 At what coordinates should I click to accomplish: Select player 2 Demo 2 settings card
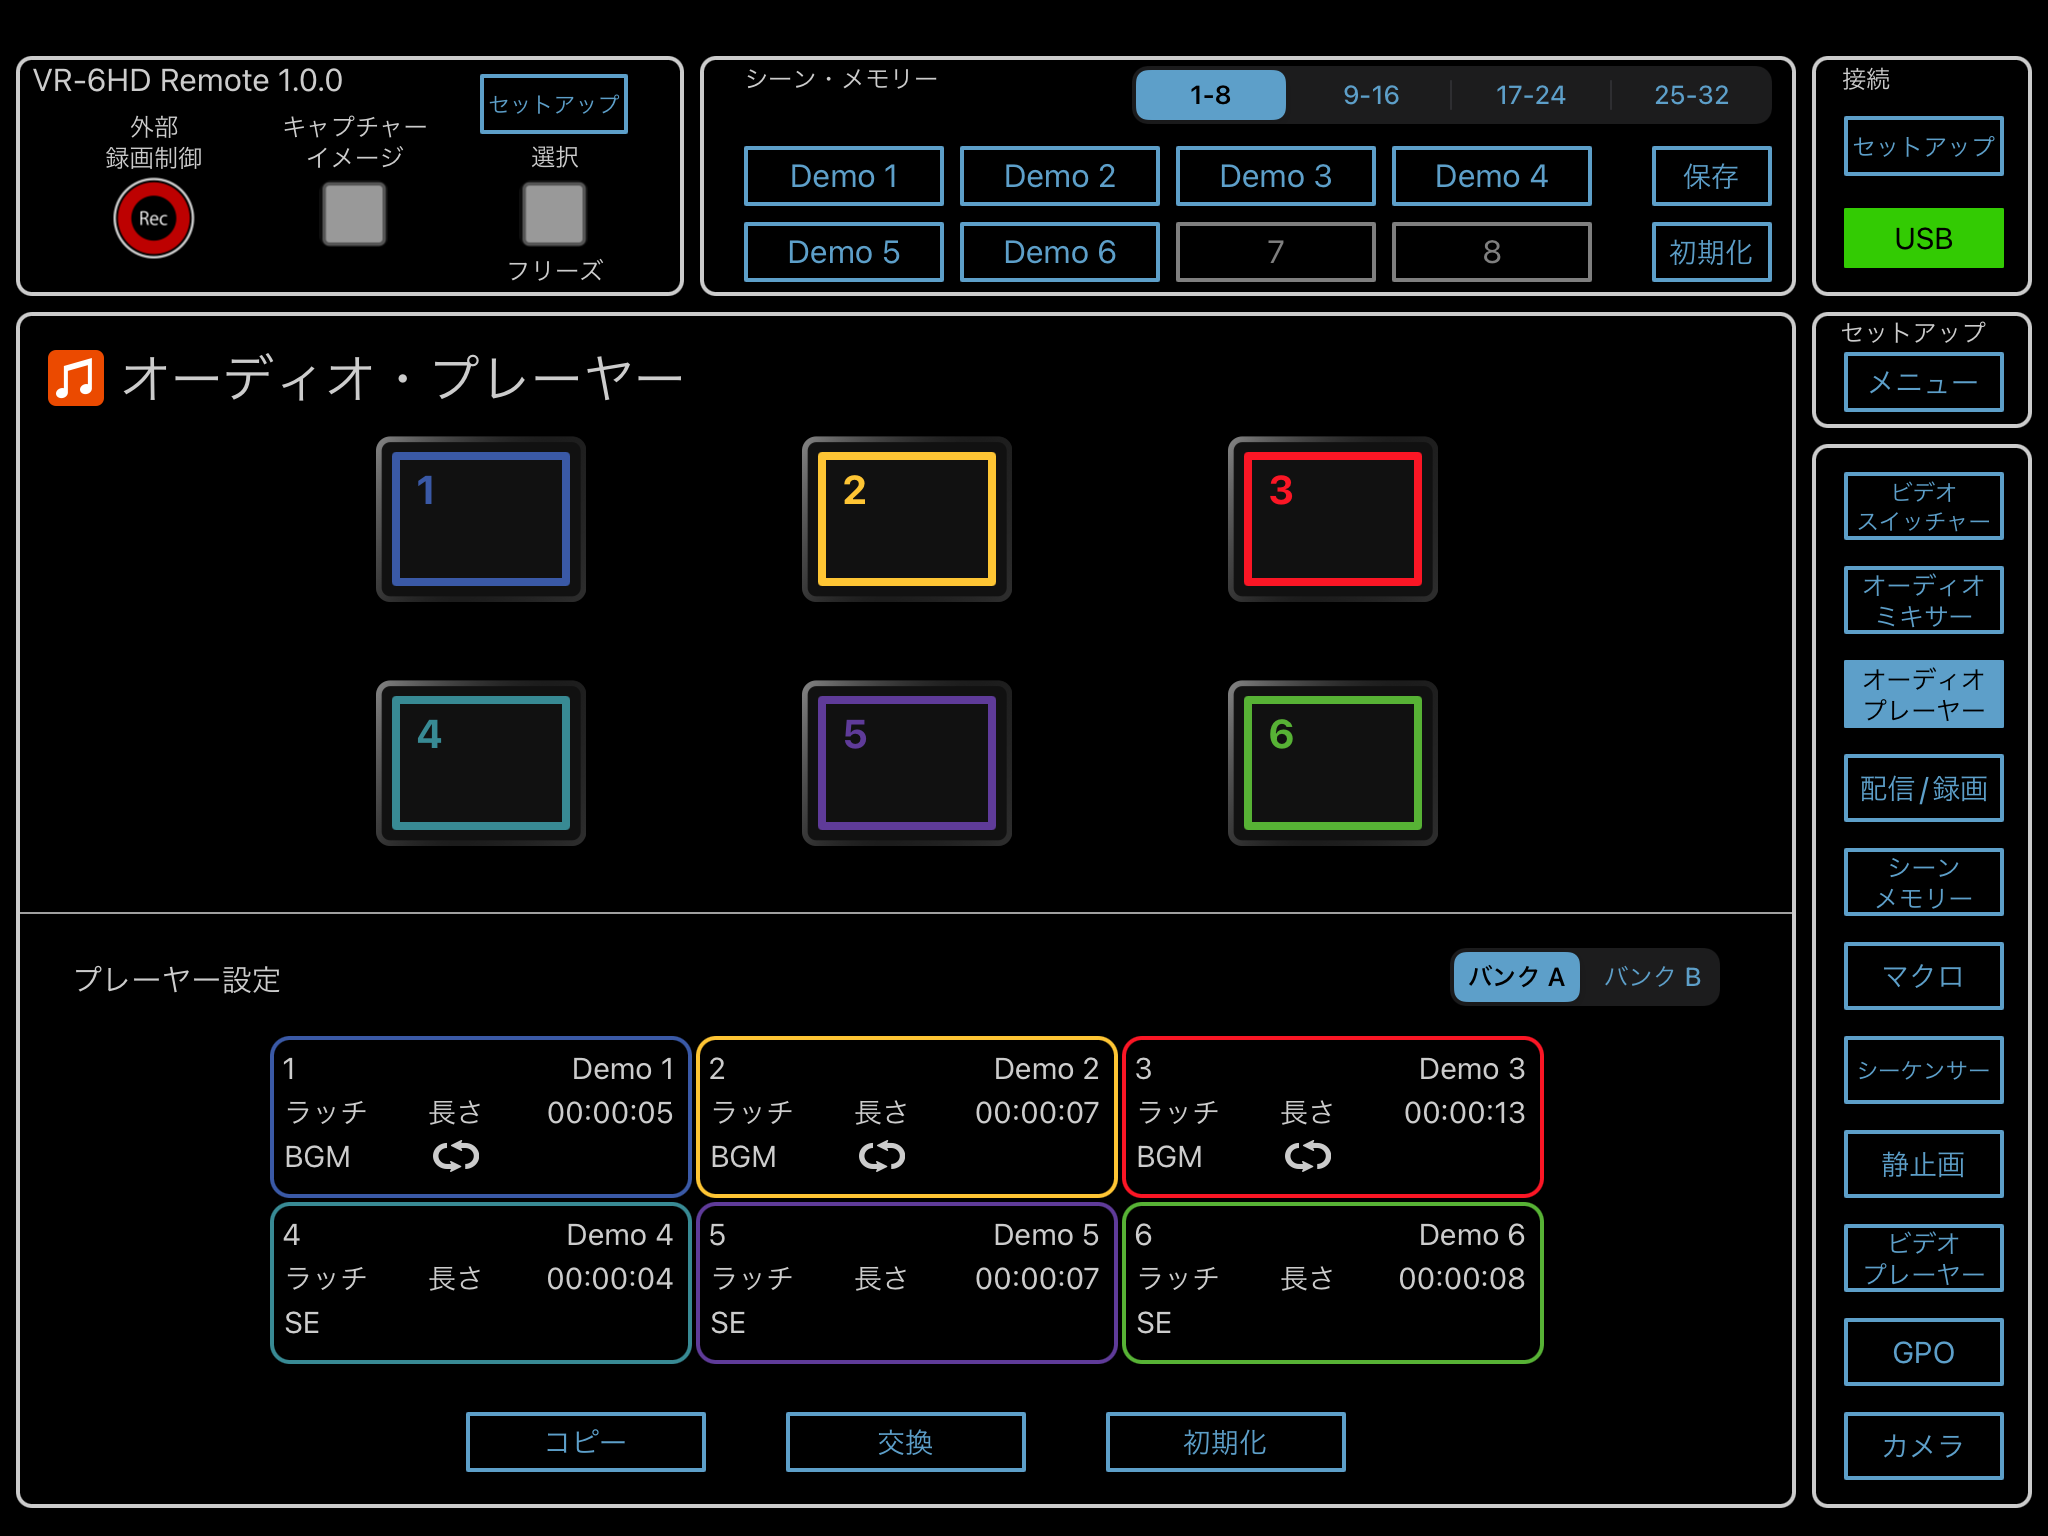point(907,1117)
